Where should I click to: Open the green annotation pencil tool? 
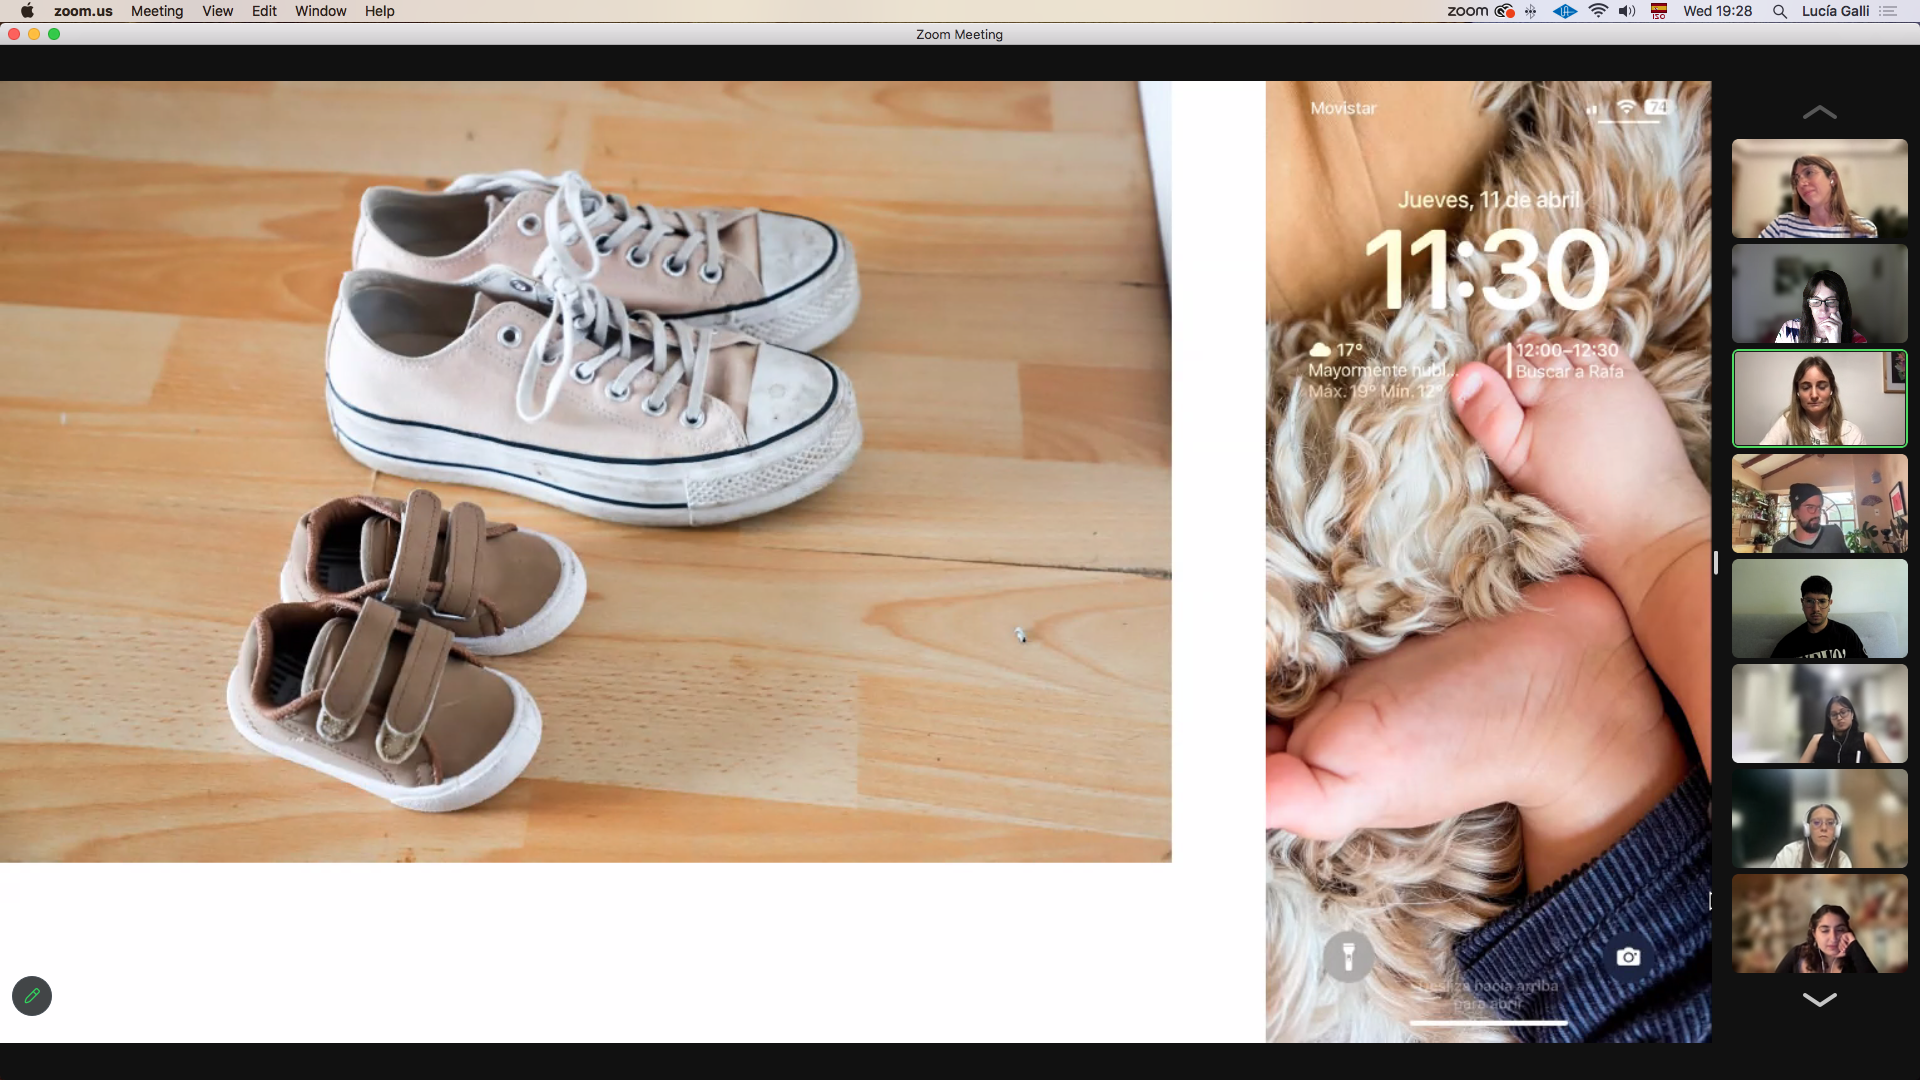pos(32,996)
